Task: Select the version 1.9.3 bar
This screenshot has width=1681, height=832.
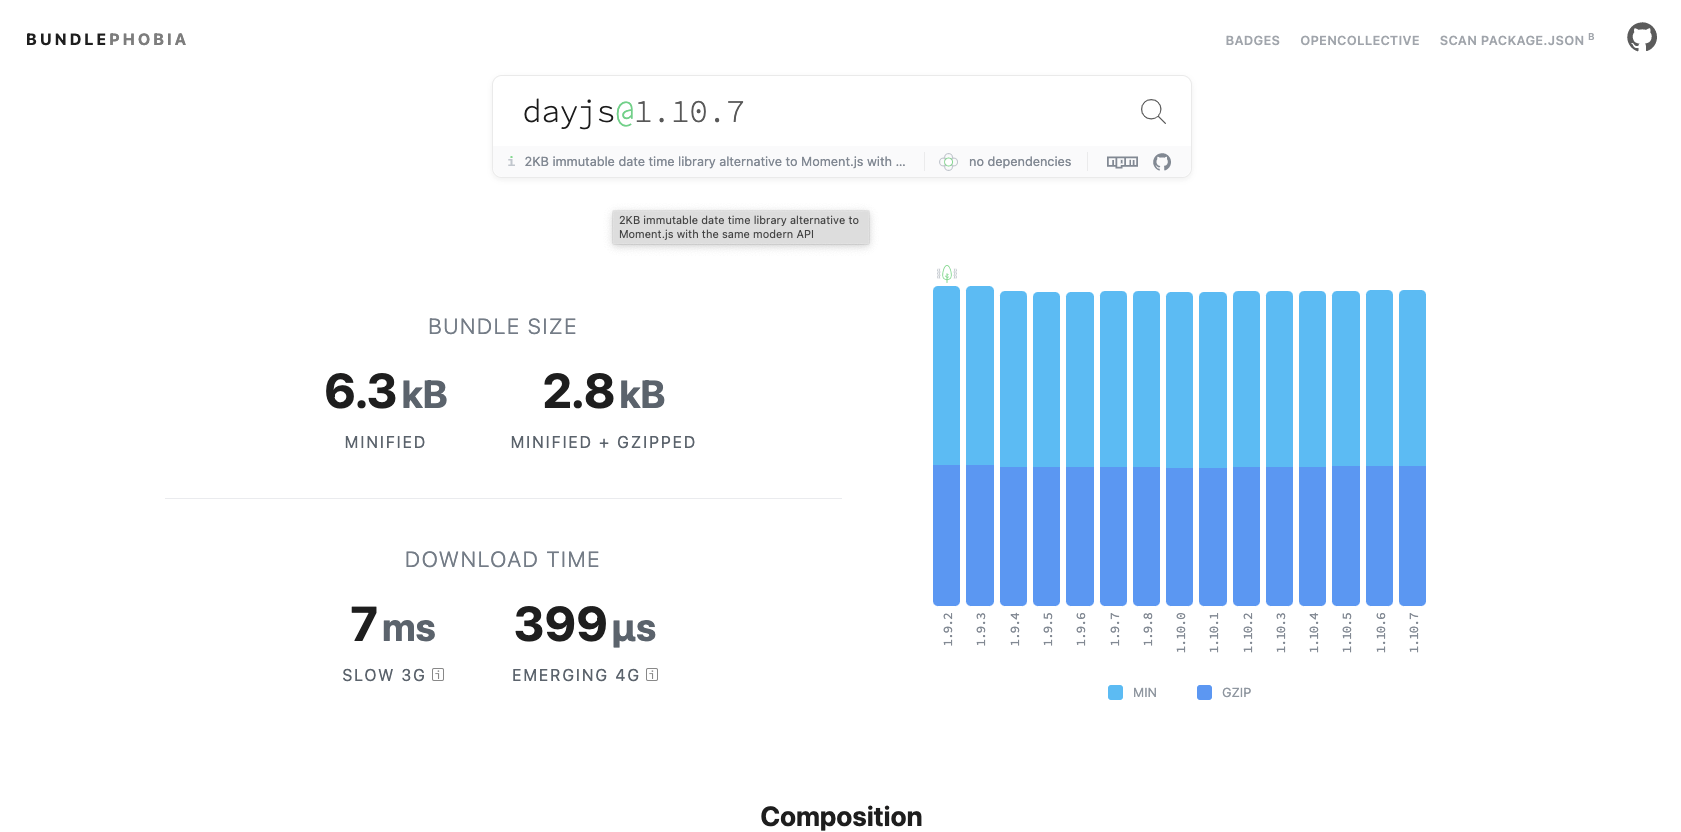Action: (980, 446)
